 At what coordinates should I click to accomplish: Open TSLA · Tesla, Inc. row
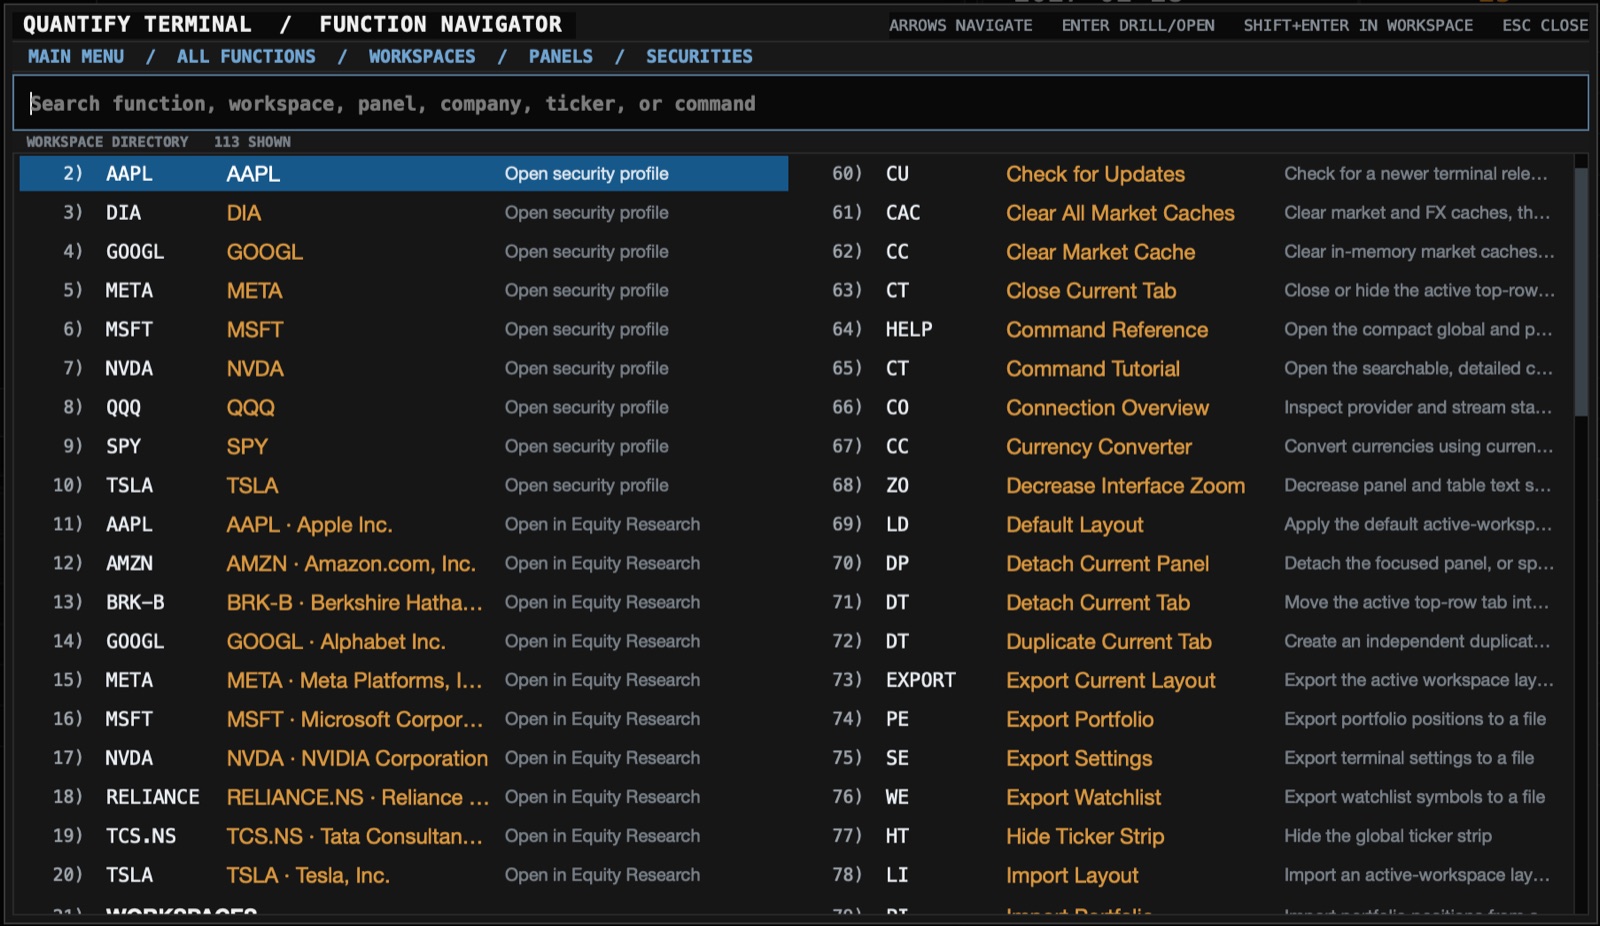tap(404, 875)
